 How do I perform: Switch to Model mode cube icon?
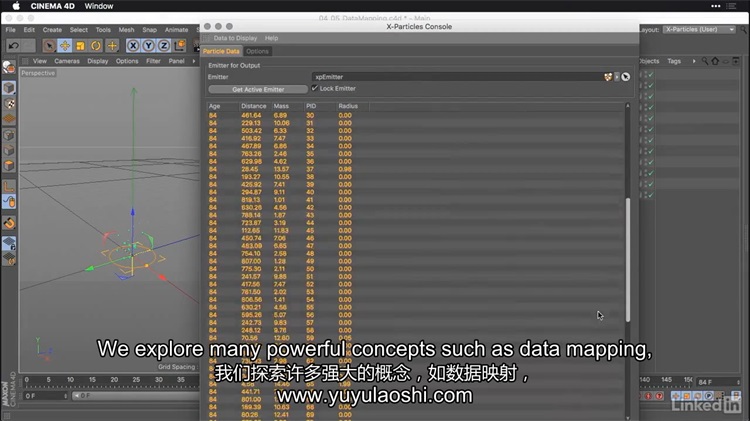(9, 88)
